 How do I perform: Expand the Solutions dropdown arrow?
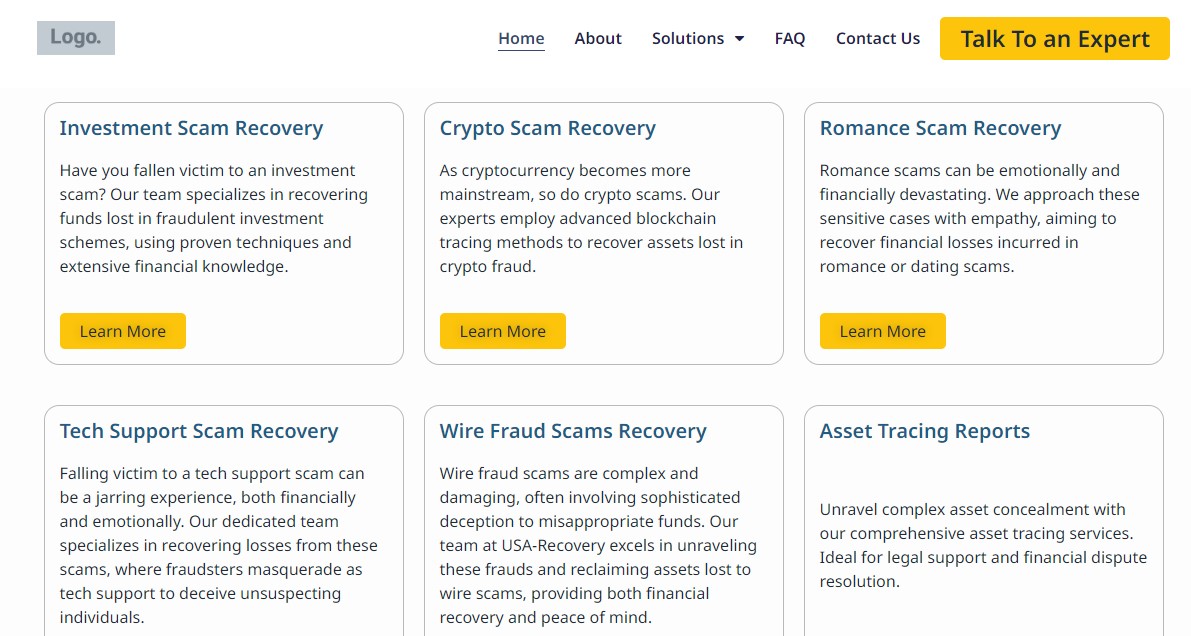740,39
